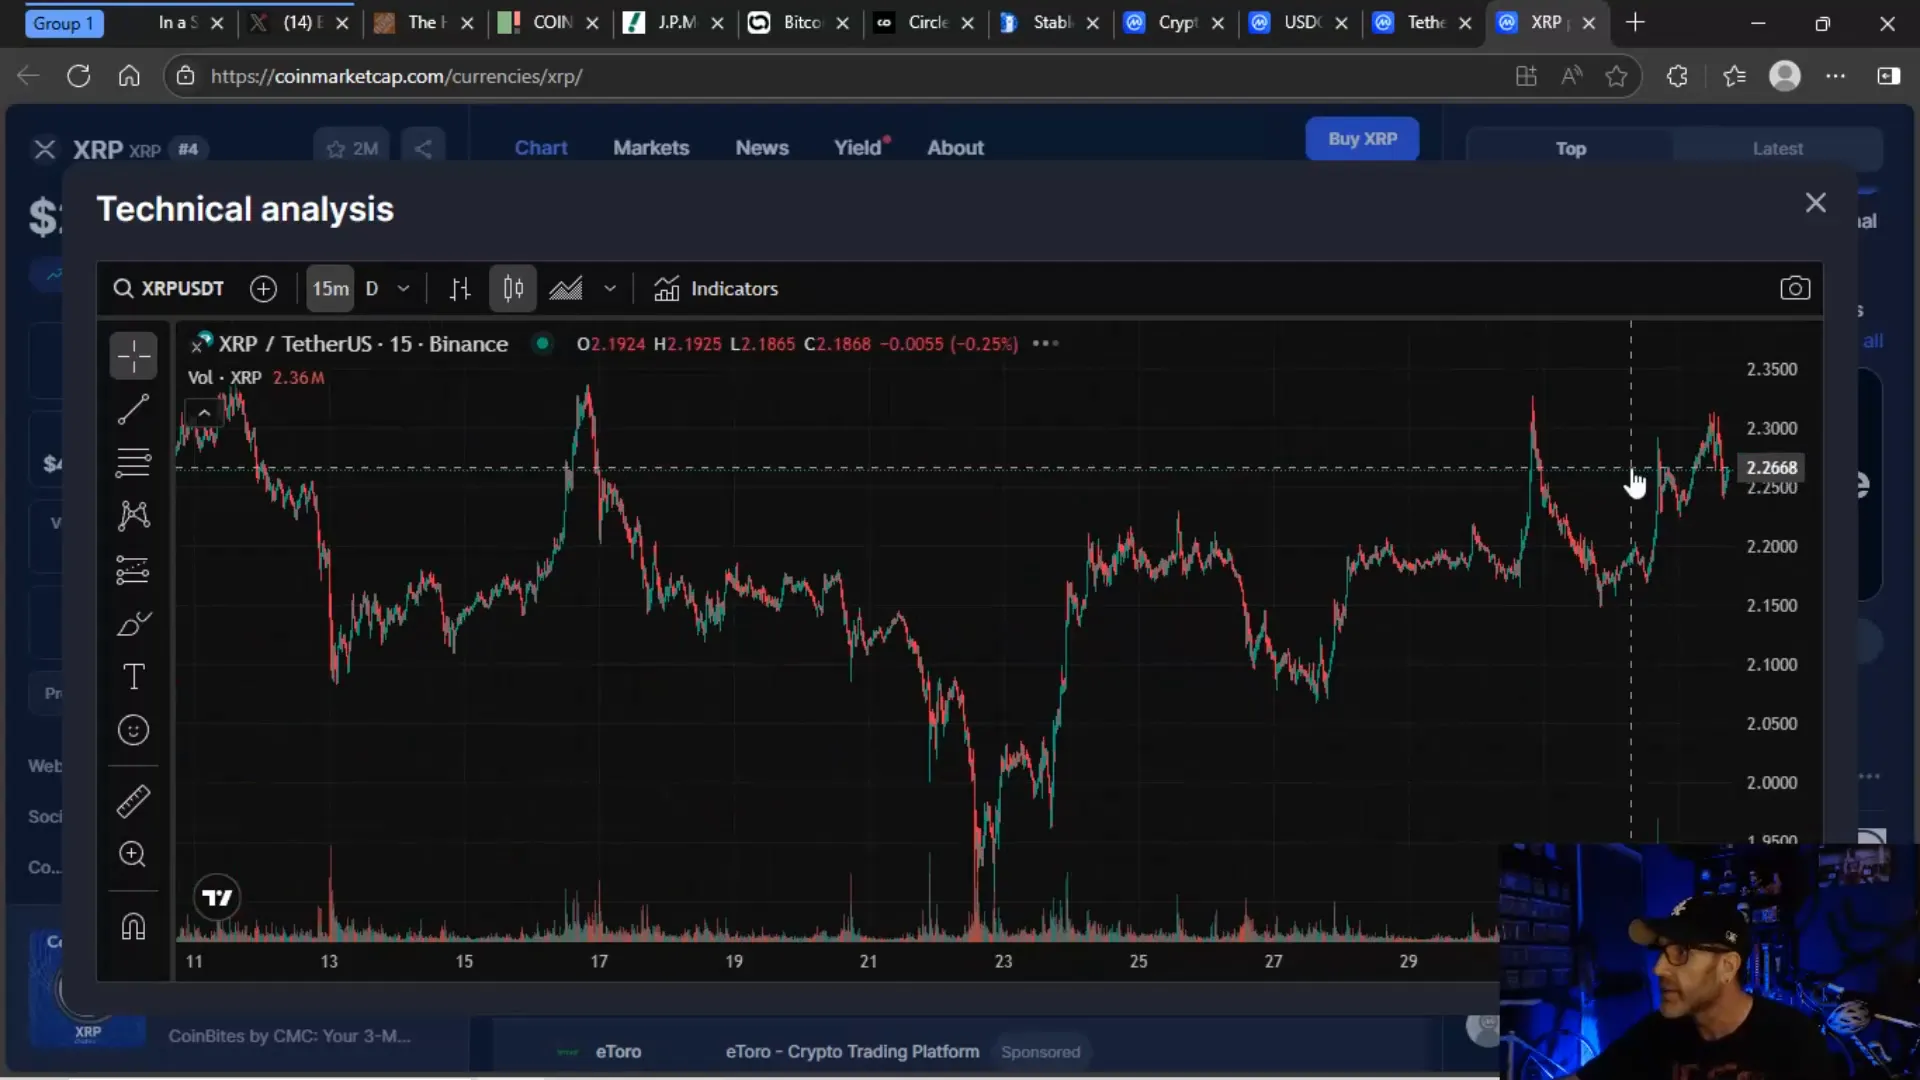Select the 15m timeframe

click(330, 289)
